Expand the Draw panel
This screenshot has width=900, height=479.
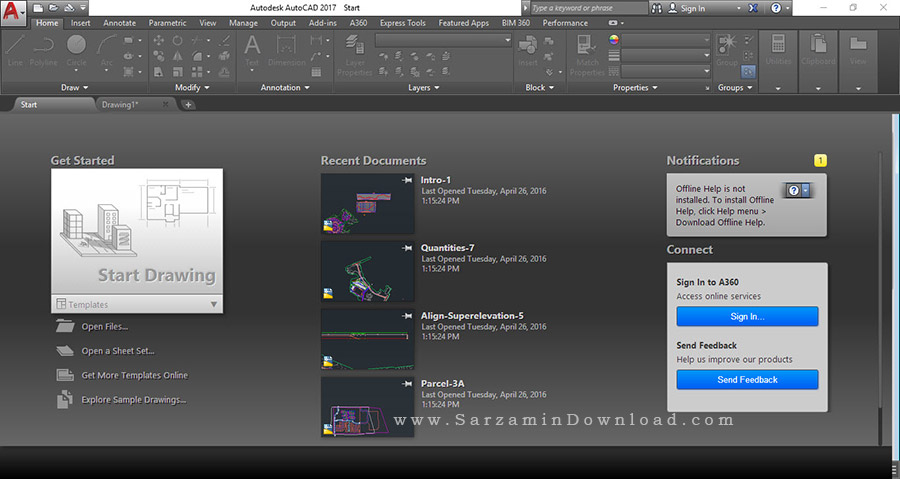(x=75, y=88)
